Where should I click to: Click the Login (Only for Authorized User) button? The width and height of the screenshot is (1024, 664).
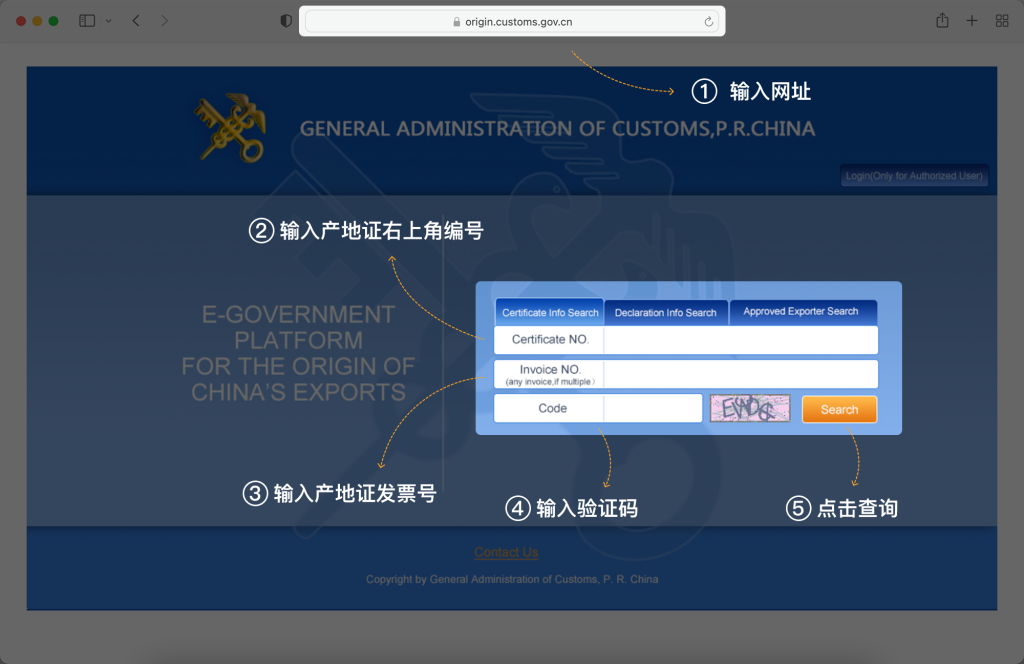pos(914,176)
